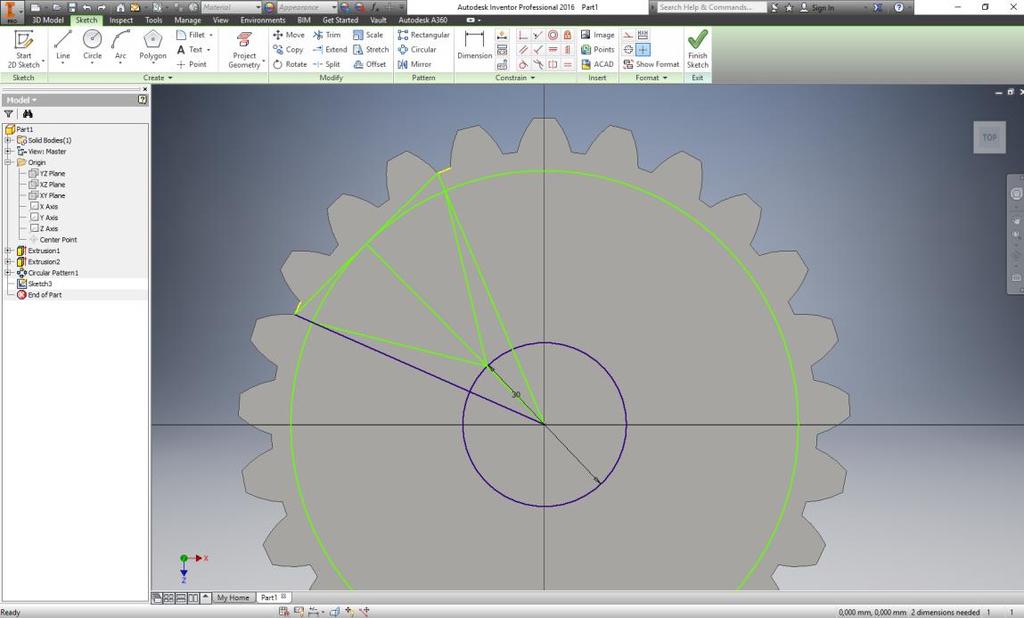This screenshot has width=1024, height=618.
Task: Expand the Extrusion2 feature
Action: 8,262
